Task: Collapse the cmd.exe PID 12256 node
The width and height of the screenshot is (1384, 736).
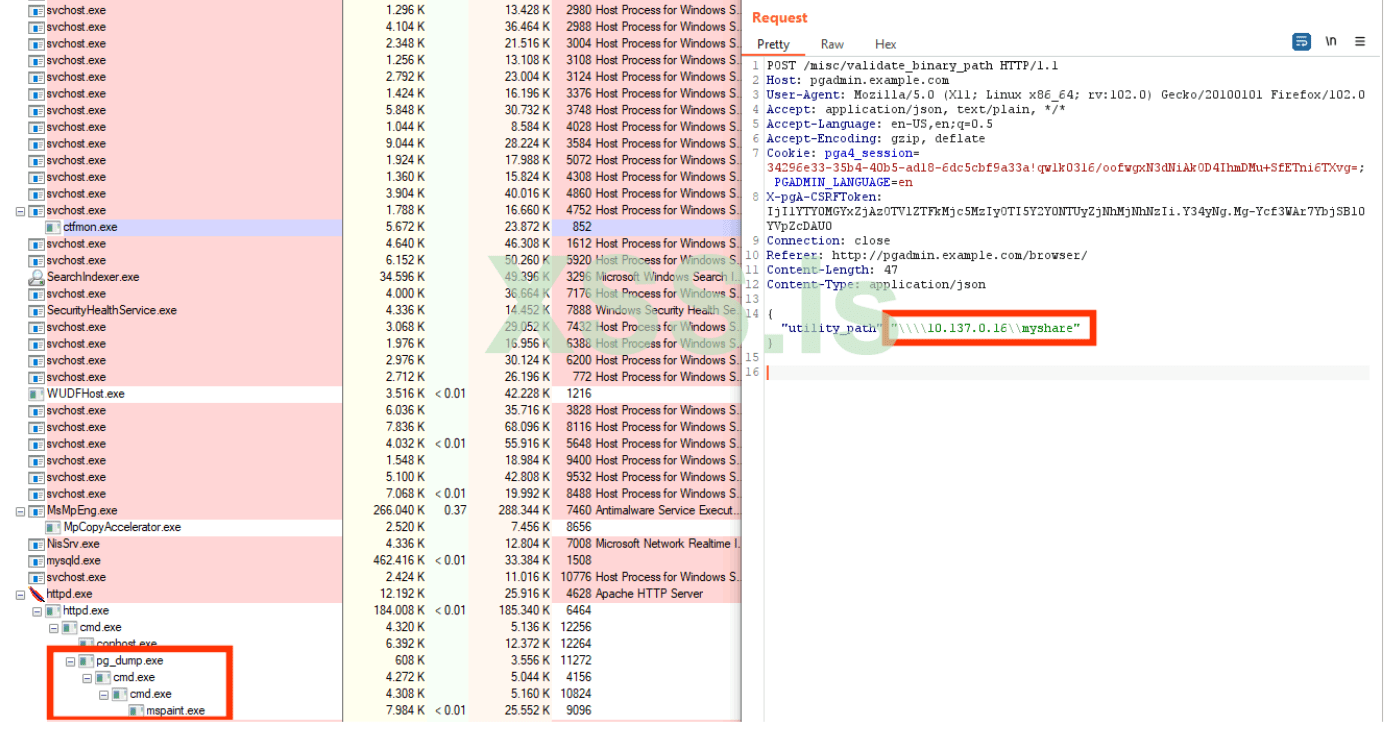Action: (54, 628)
